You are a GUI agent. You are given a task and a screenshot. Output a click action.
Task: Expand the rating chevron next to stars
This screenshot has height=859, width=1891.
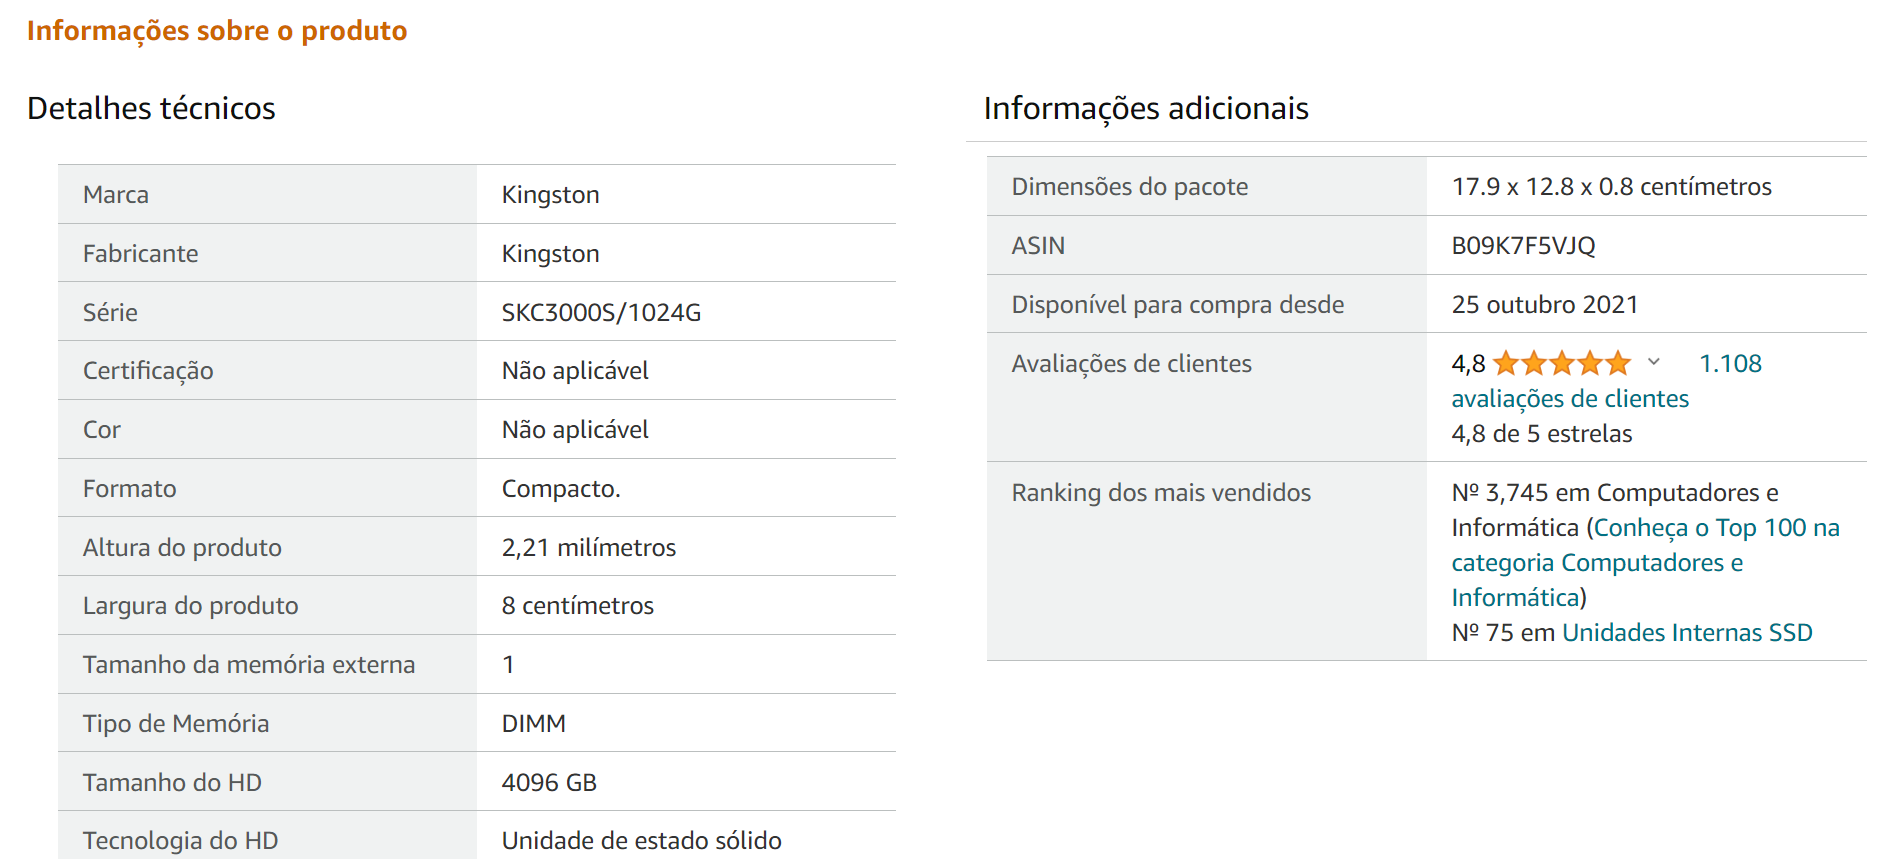tap(1654, 362)
